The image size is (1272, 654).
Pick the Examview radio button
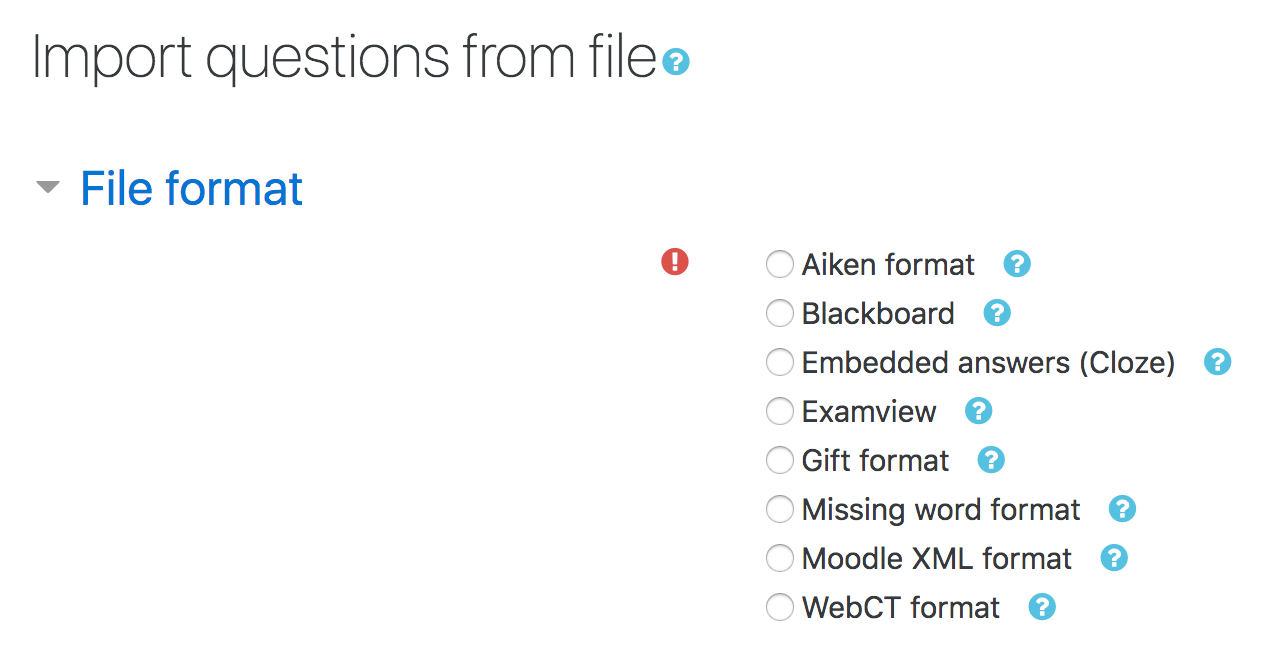pos(779,411)
